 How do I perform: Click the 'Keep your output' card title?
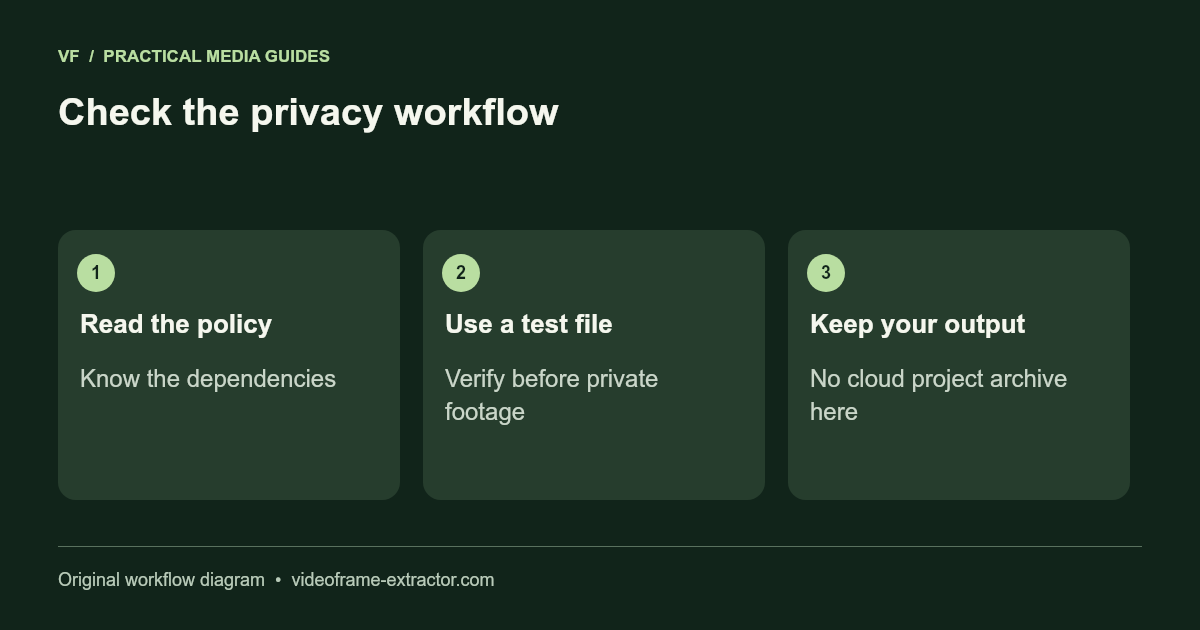[917, 324]
